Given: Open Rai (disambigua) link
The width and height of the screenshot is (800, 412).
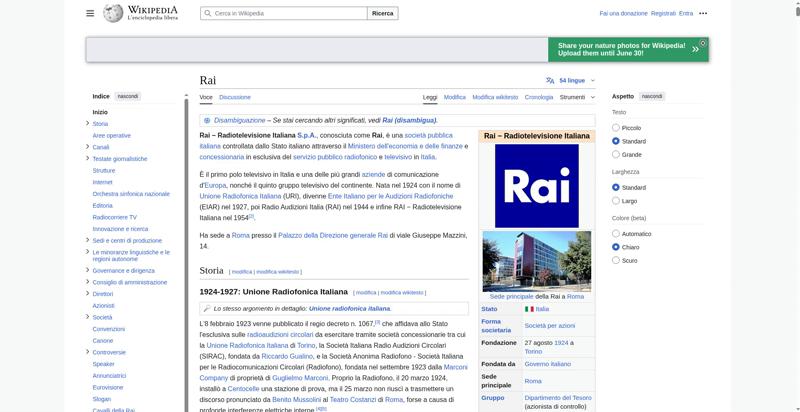Looking at the screenshot, I should (x=409, y=120).
